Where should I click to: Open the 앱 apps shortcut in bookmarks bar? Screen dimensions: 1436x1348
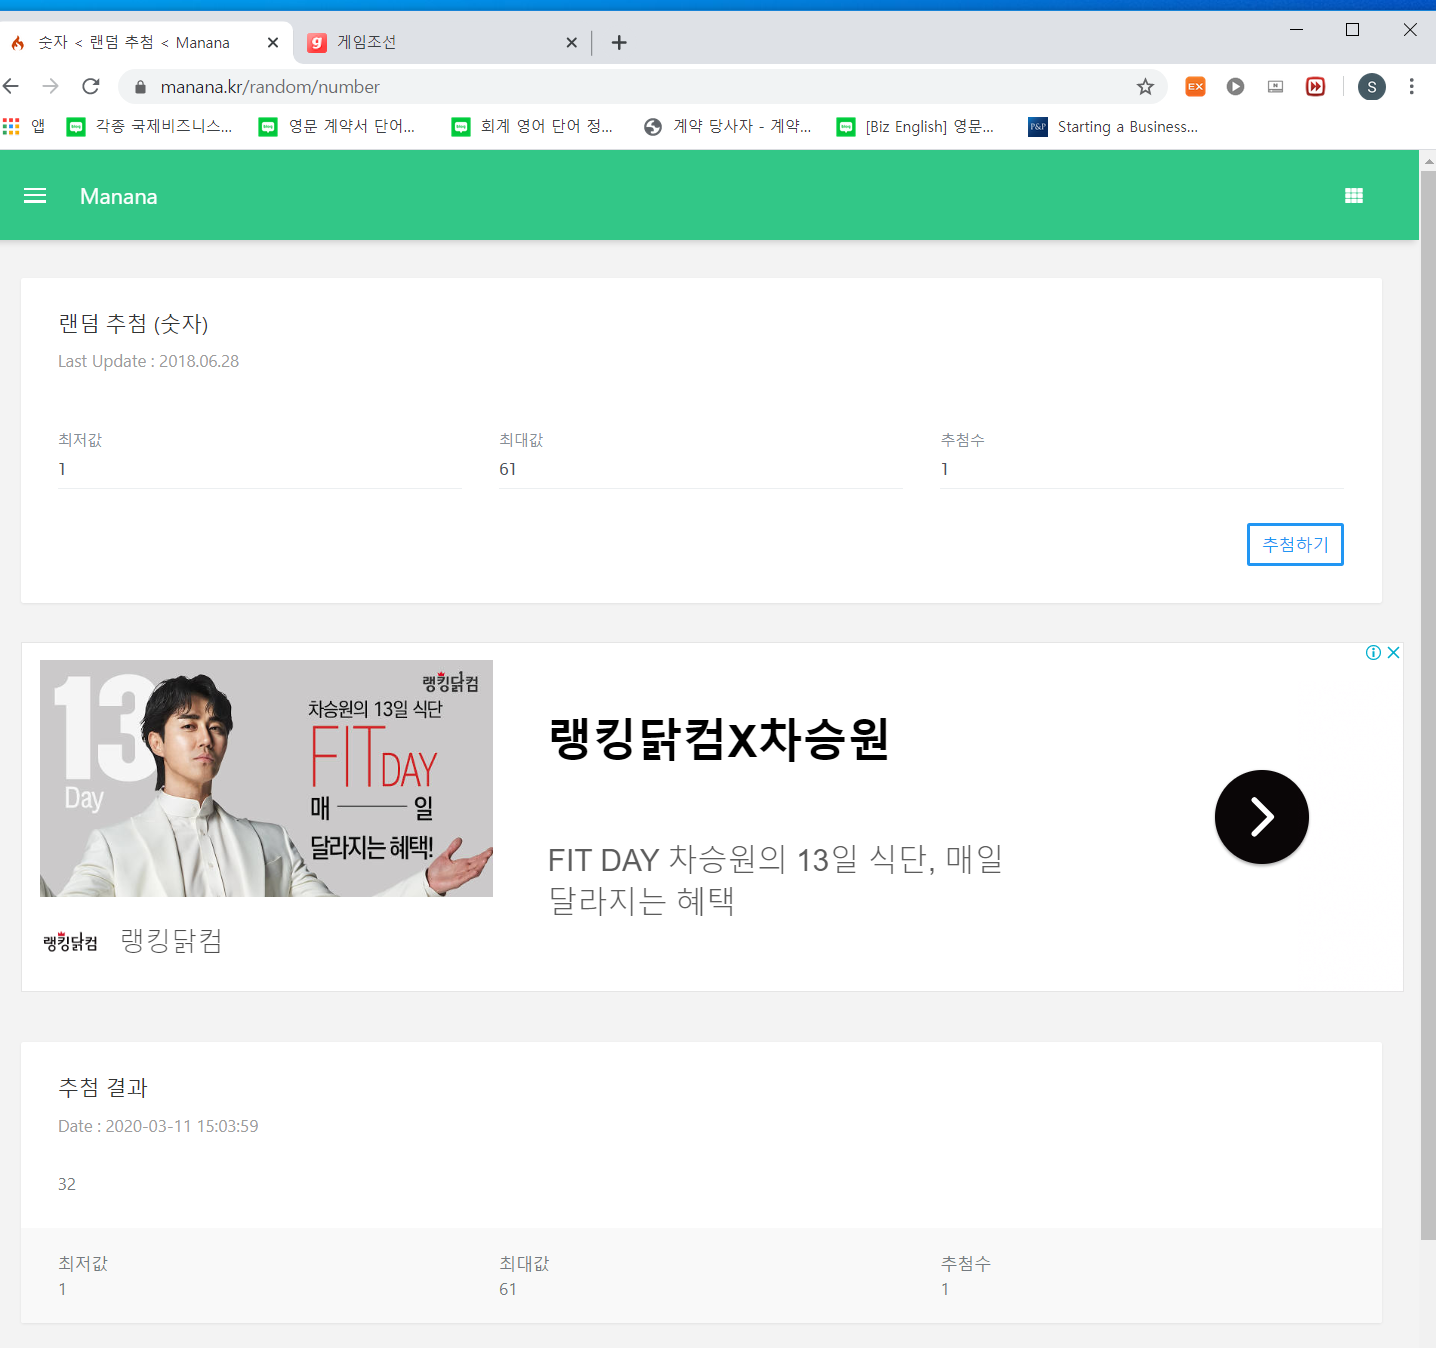coord(25,127)
